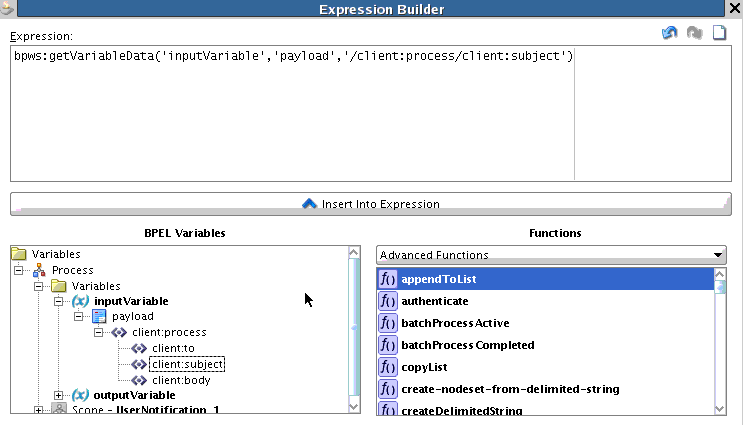Image resolution: width=743 pixels, height=425 pixels.
Task: Collapse the client:process element node
Action: (98, 333)
